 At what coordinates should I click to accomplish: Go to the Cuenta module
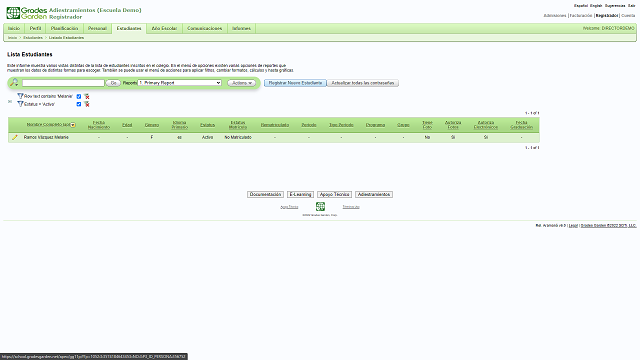click(628, 16)
